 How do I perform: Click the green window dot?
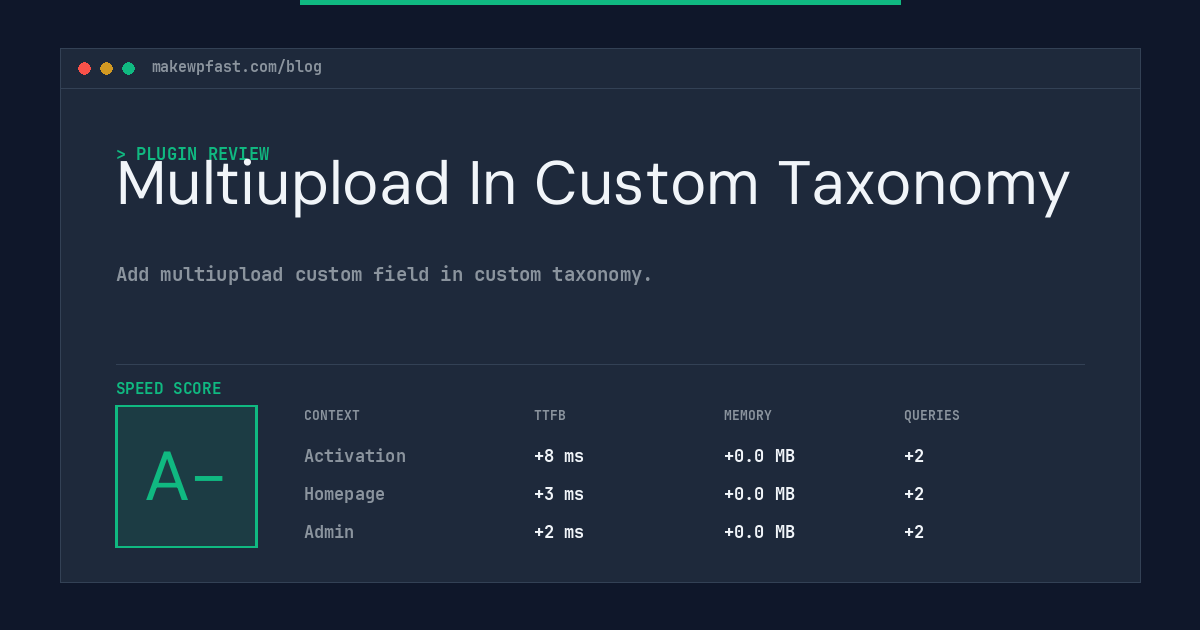click(128, 68)
